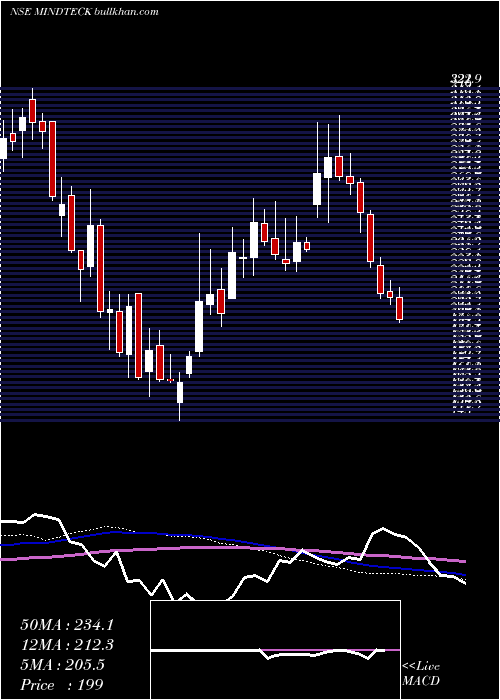Screen dimensions: 500x700
Task: Click inside the MACD inset chart panel
Action: [x=275, y=650]
